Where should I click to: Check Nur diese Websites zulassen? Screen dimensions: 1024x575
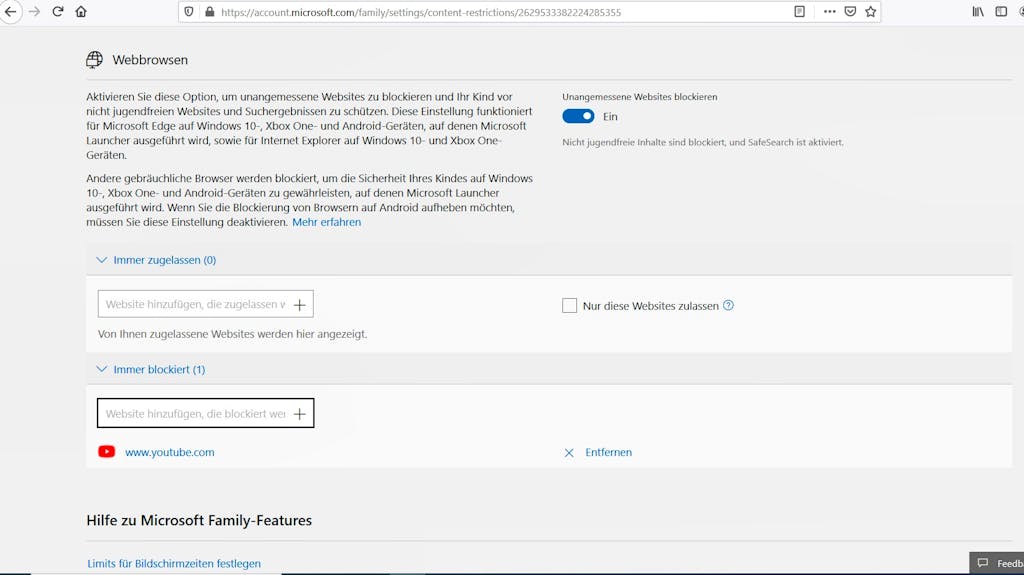point(569,305)
